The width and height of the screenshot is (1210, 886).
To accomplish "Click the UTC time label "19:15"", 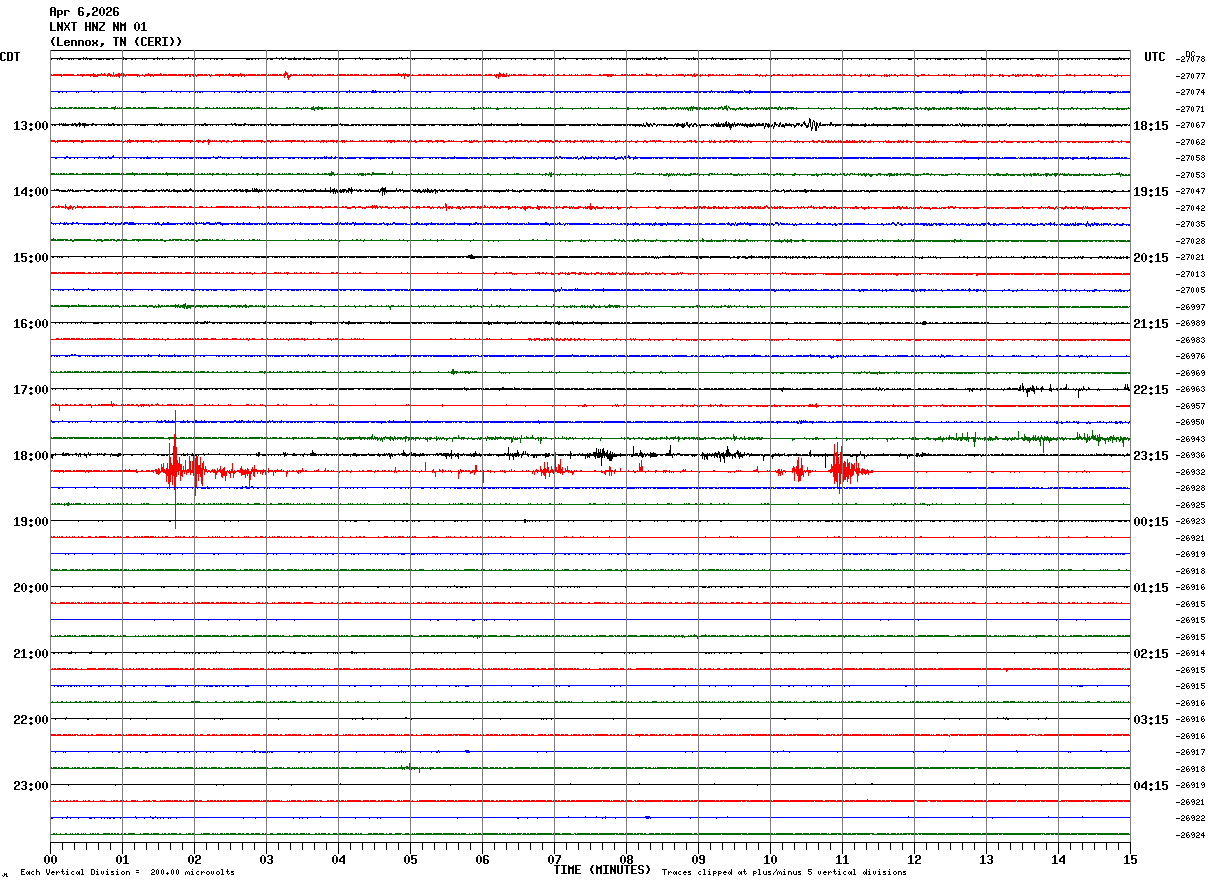I will [x=1151, y=192].
